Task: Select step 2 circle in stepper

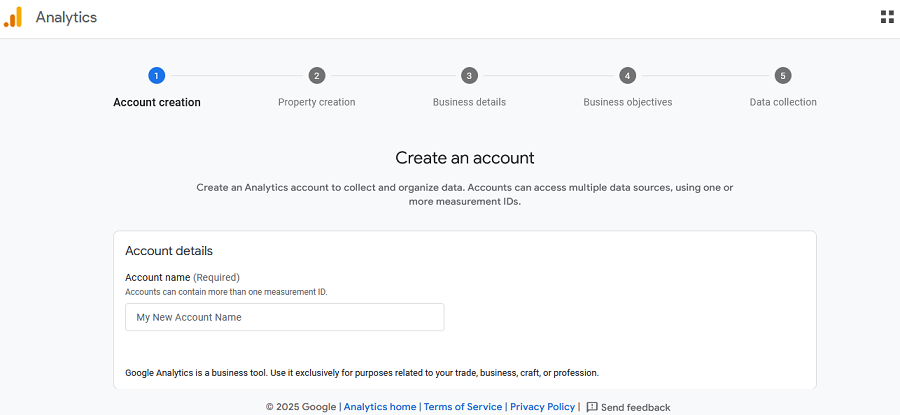Action: click(316, 75)
